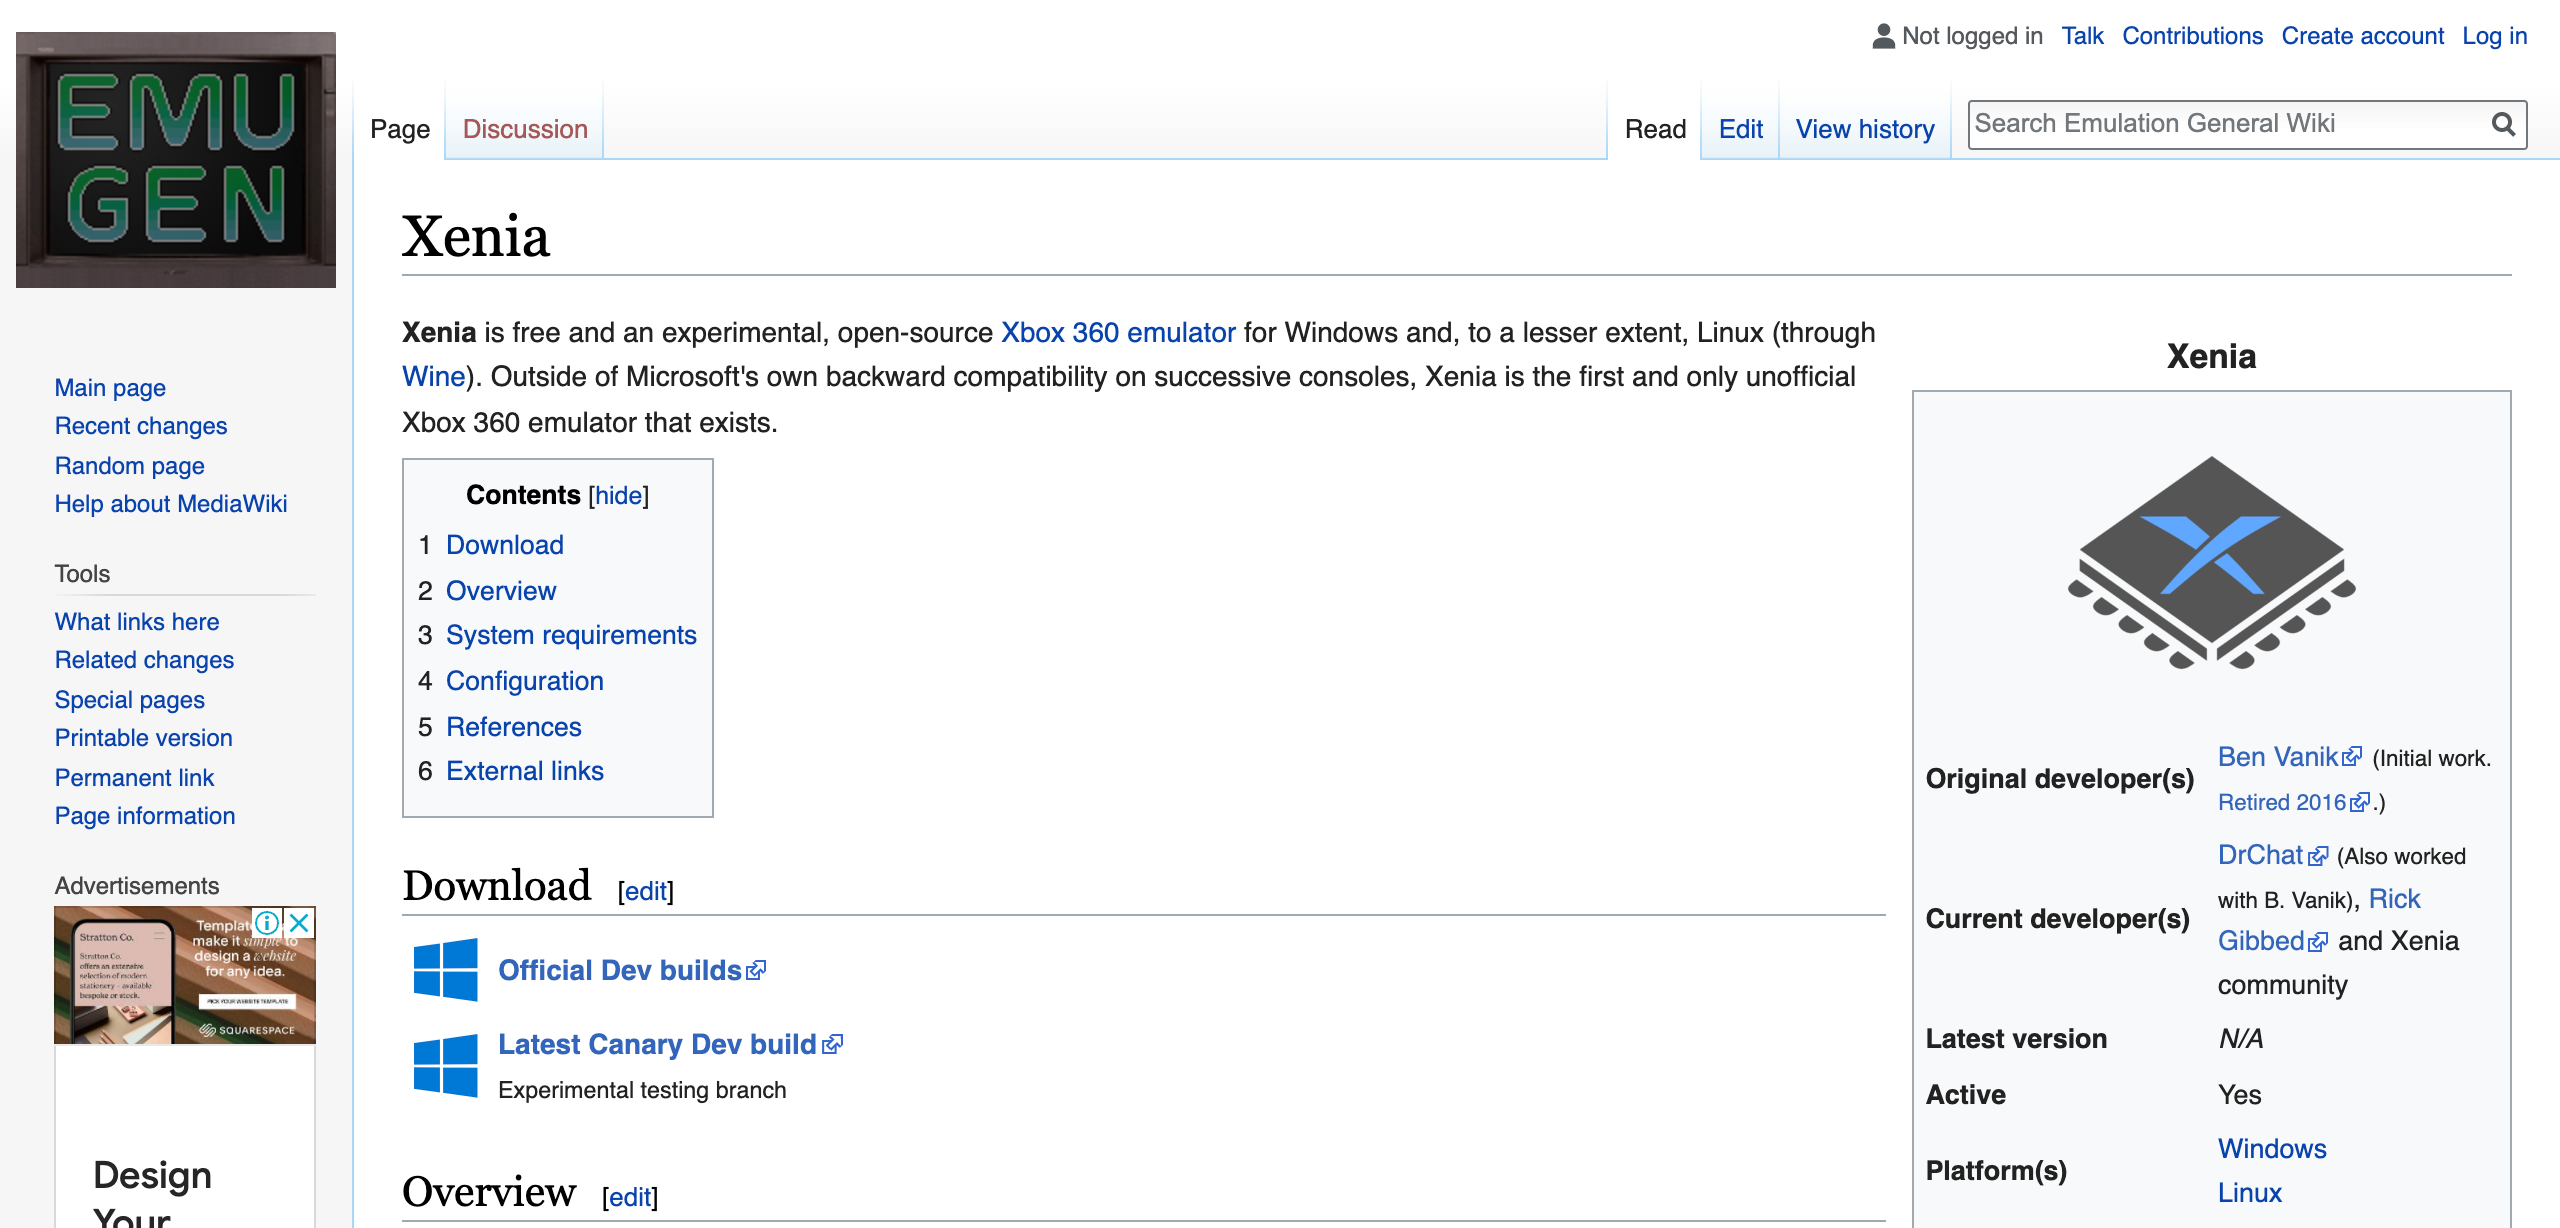Image resolution: width=2560 pixels, height=1228 pixels.
Task: Follow the Xbox 360 emulator link
Action: [x=1118, y=333]
